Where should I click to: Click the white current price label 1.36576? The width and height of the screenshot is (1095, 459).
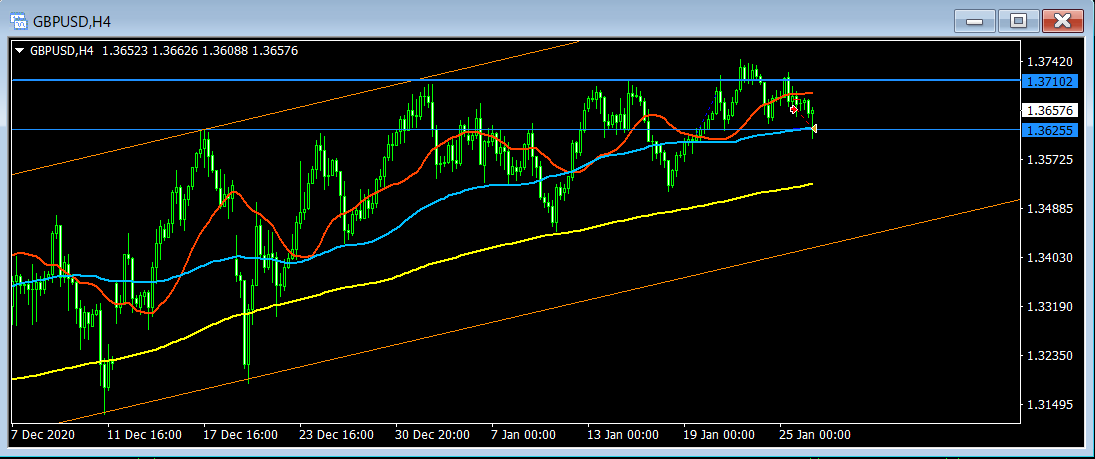(1050, 110)
